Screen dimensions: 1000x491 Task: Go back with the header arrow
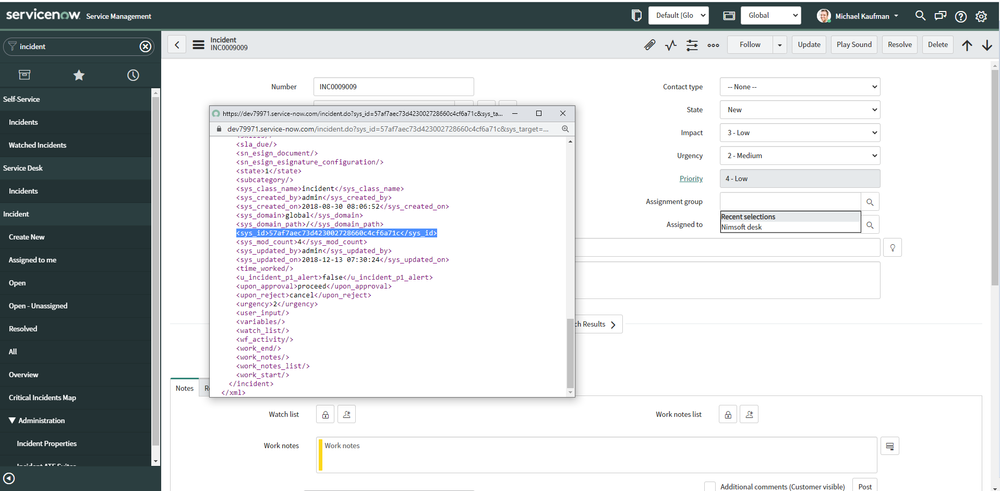click(177, 45)
